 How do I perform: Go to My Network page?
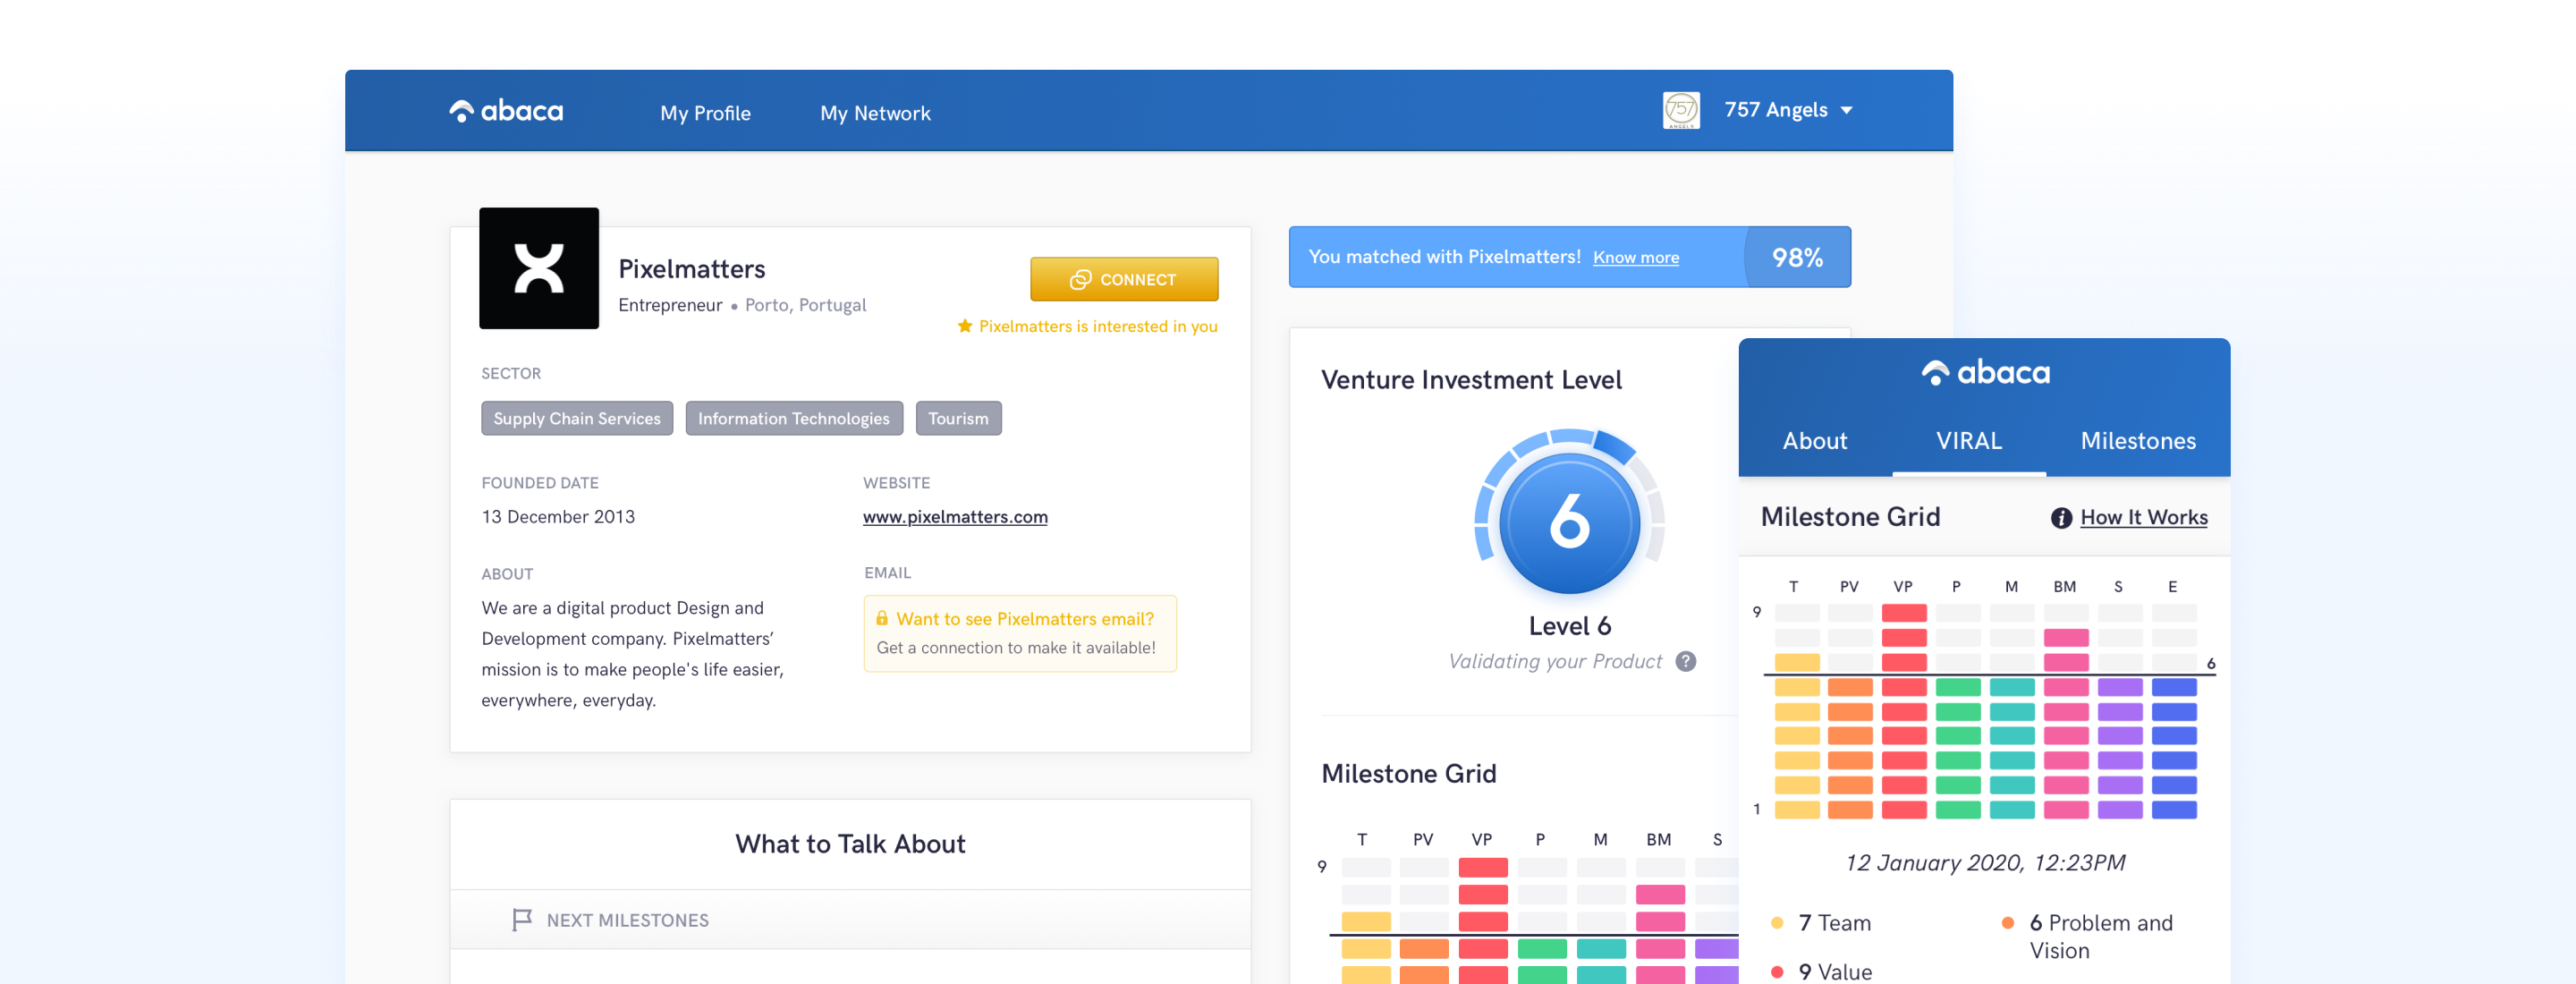pos(875,113)
